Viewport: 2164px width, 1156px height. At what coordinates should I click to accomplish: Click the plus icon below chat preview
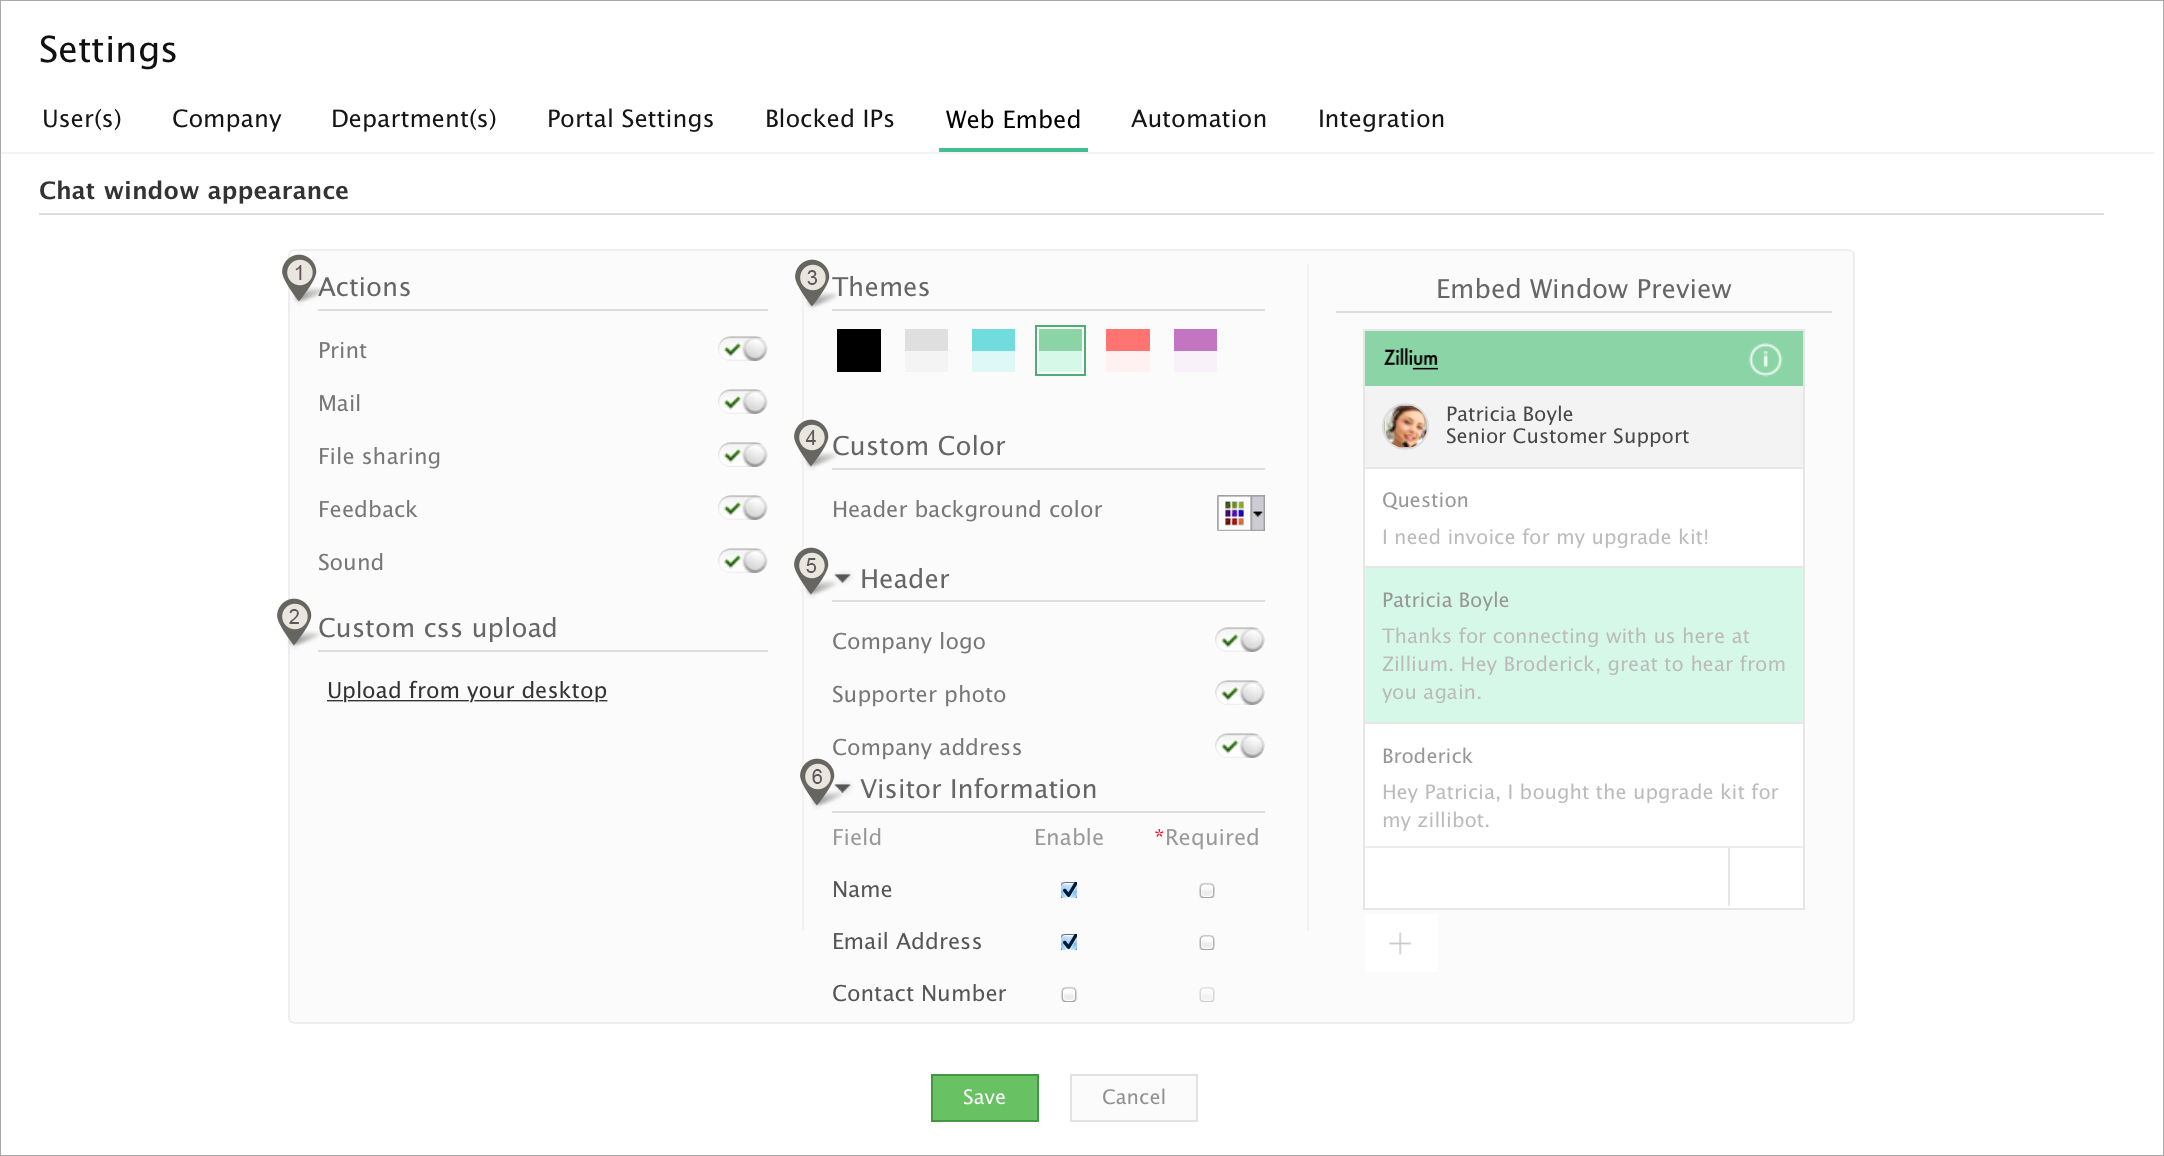tap(1400, 943)
